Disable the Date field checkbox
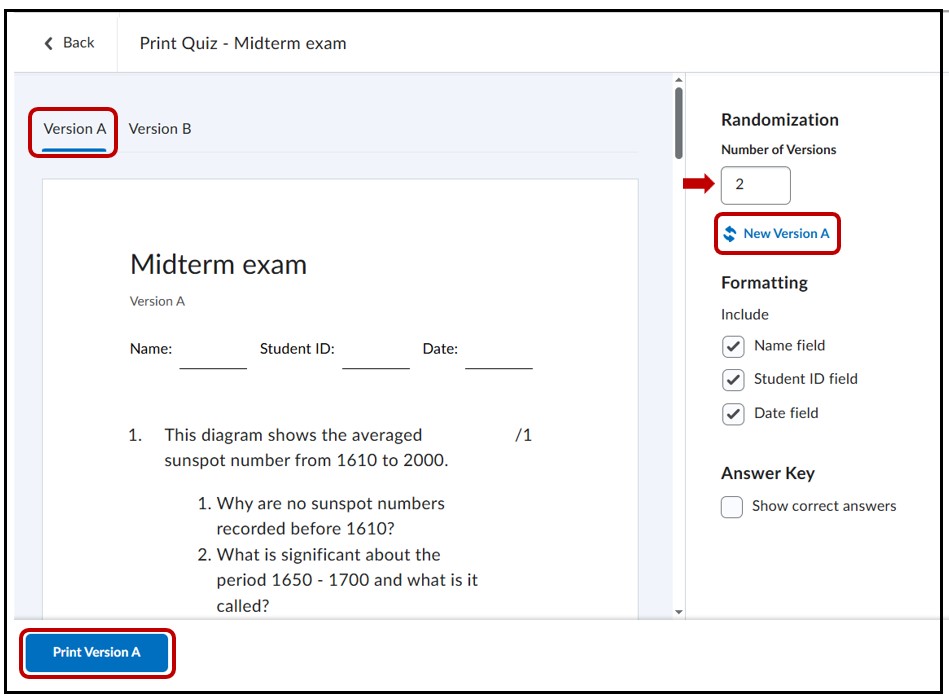This screenshot has width=949, height=698. (733, 414)
